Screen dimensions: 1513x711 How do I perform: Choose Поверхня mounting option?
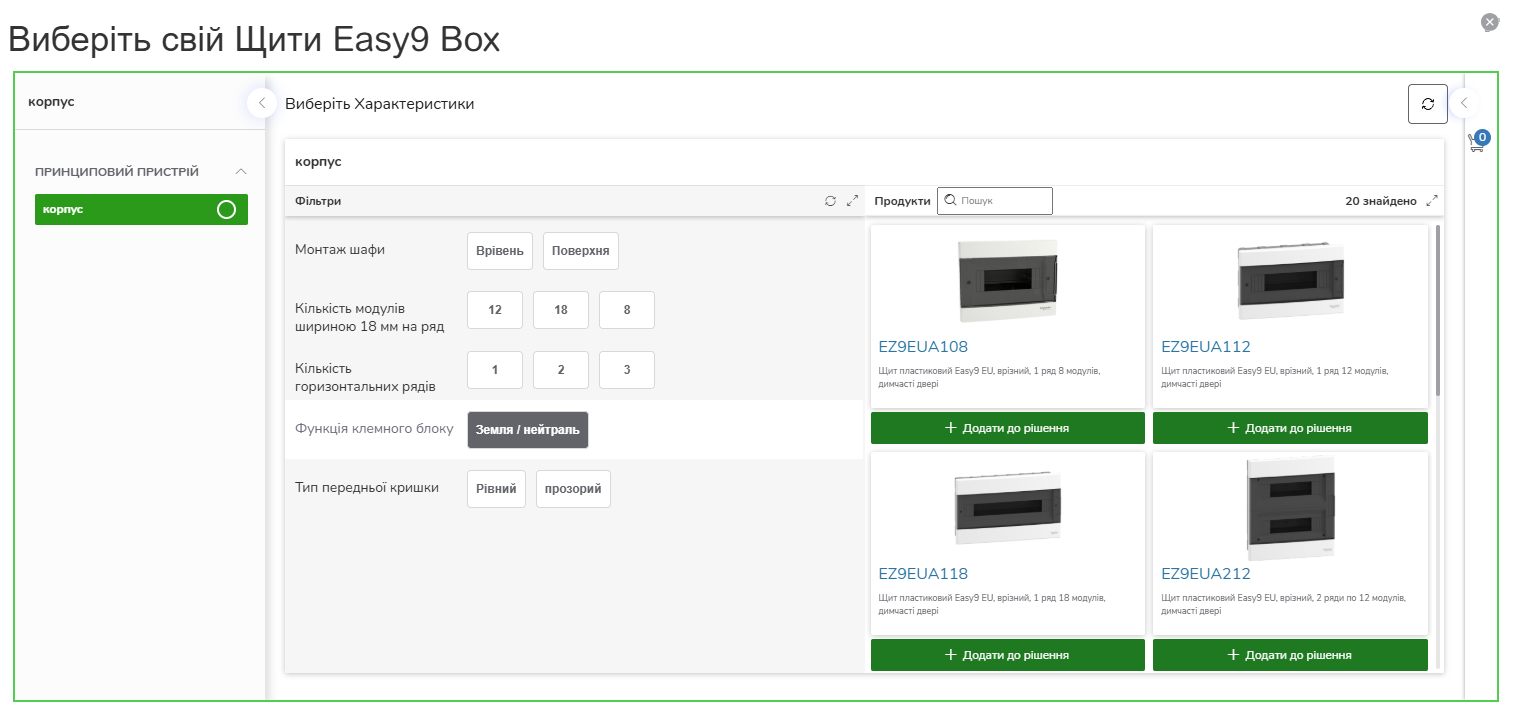pyautogui.click(x=581, y=251)
